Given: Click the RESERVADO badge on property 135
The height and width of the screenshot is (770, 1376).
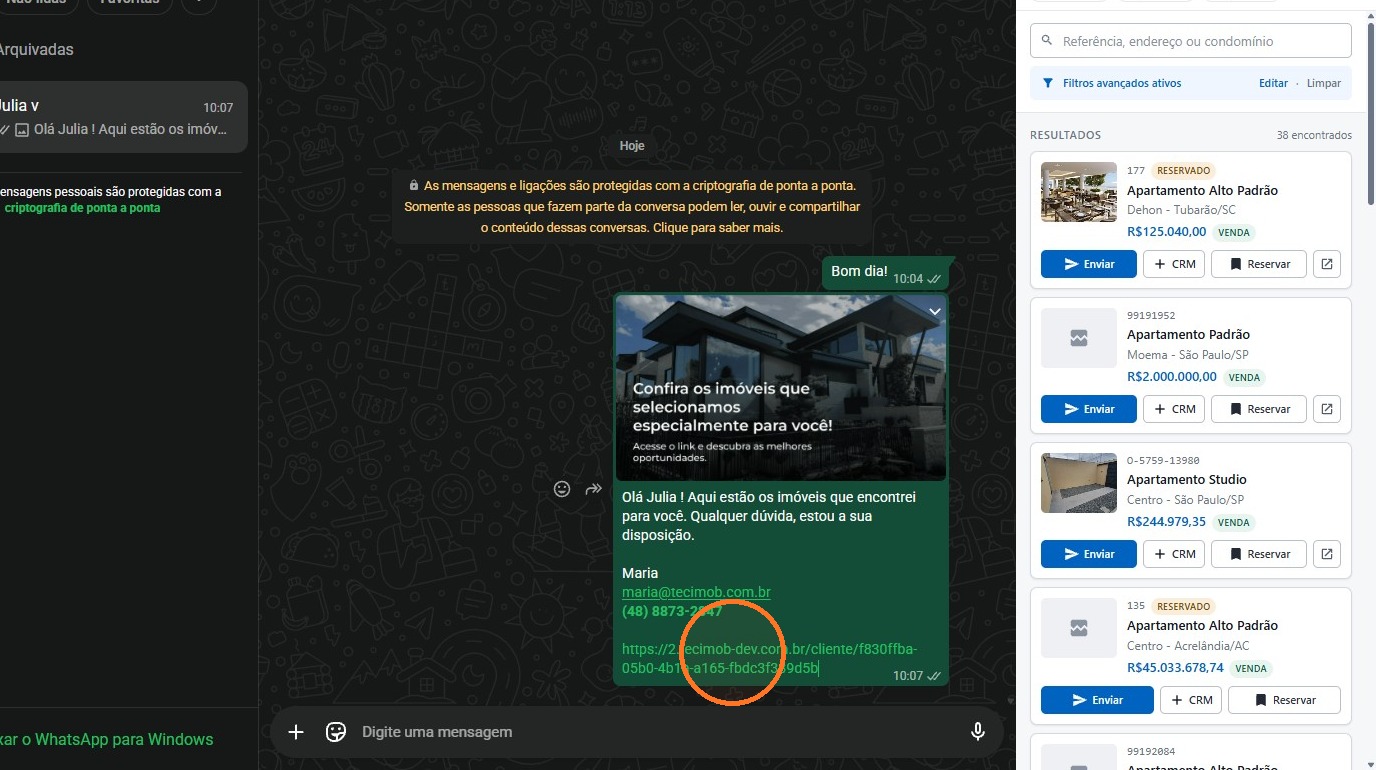Looking at the screenshot, I should pyautogui.click(x=1184, y=606).
